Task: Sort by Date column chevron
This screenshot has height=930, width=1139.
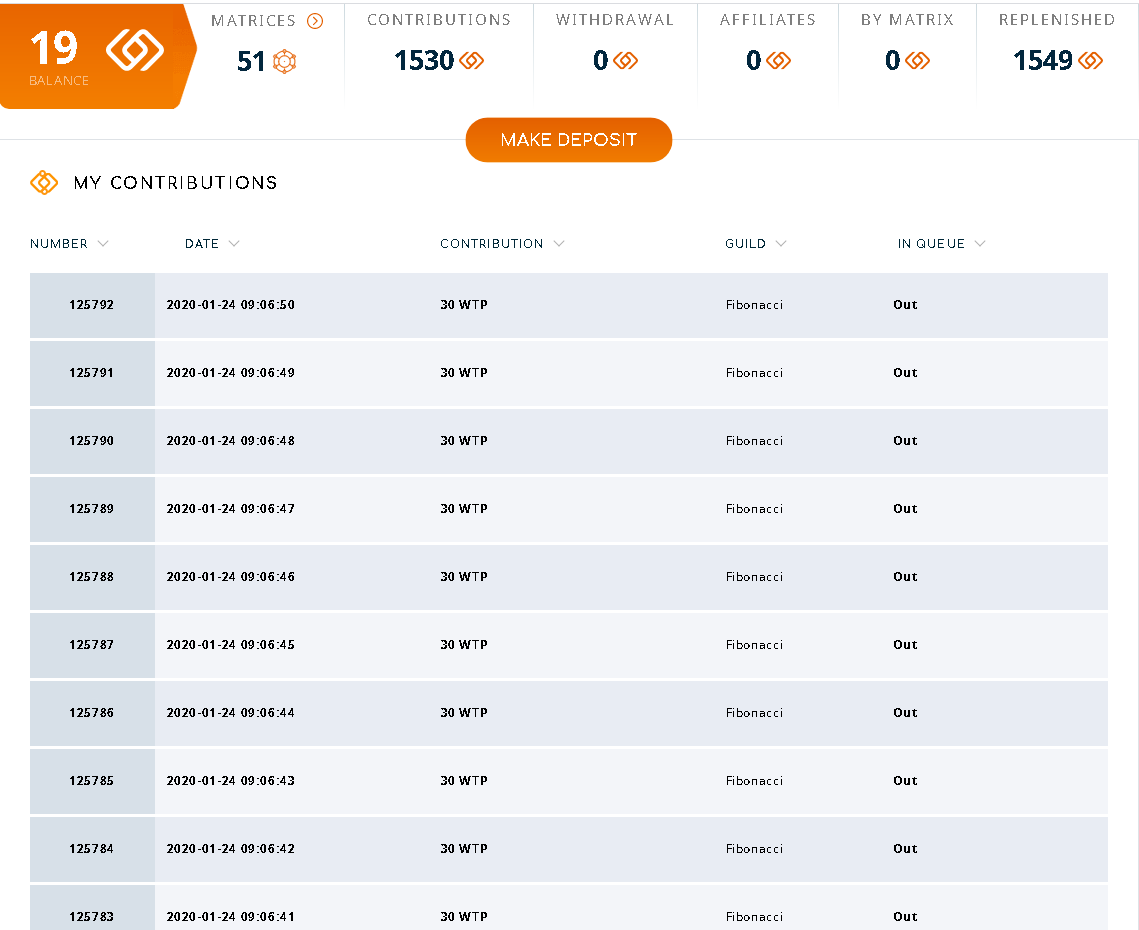Action: (x=233, y=243)
